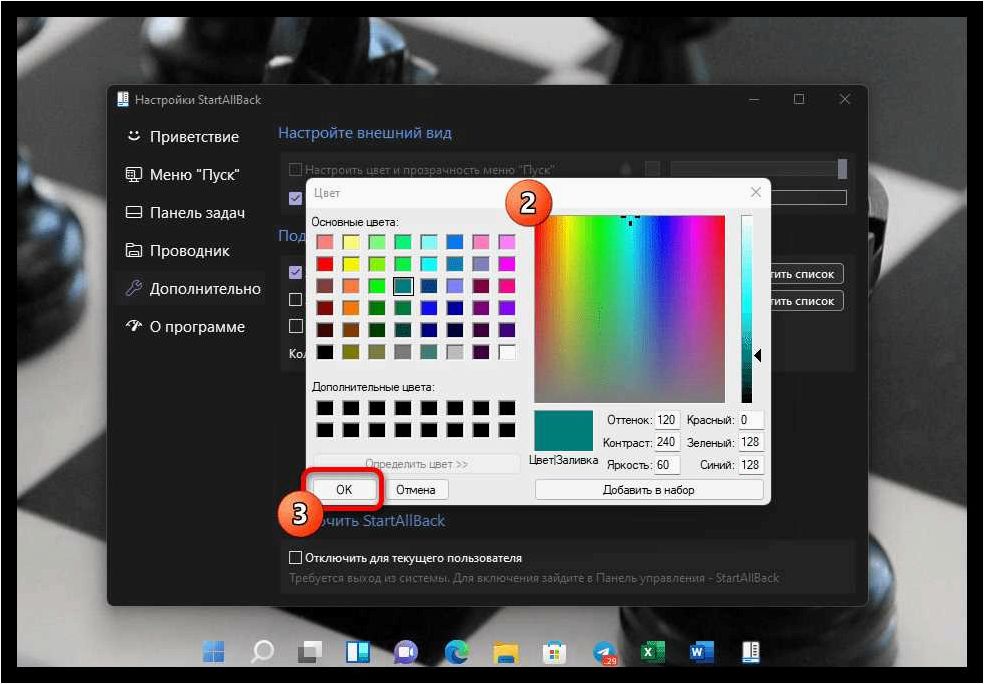The height and width of the screenshot is (684, 984).
Task: Select the hot pink basic color swatch
Action: 506,286
